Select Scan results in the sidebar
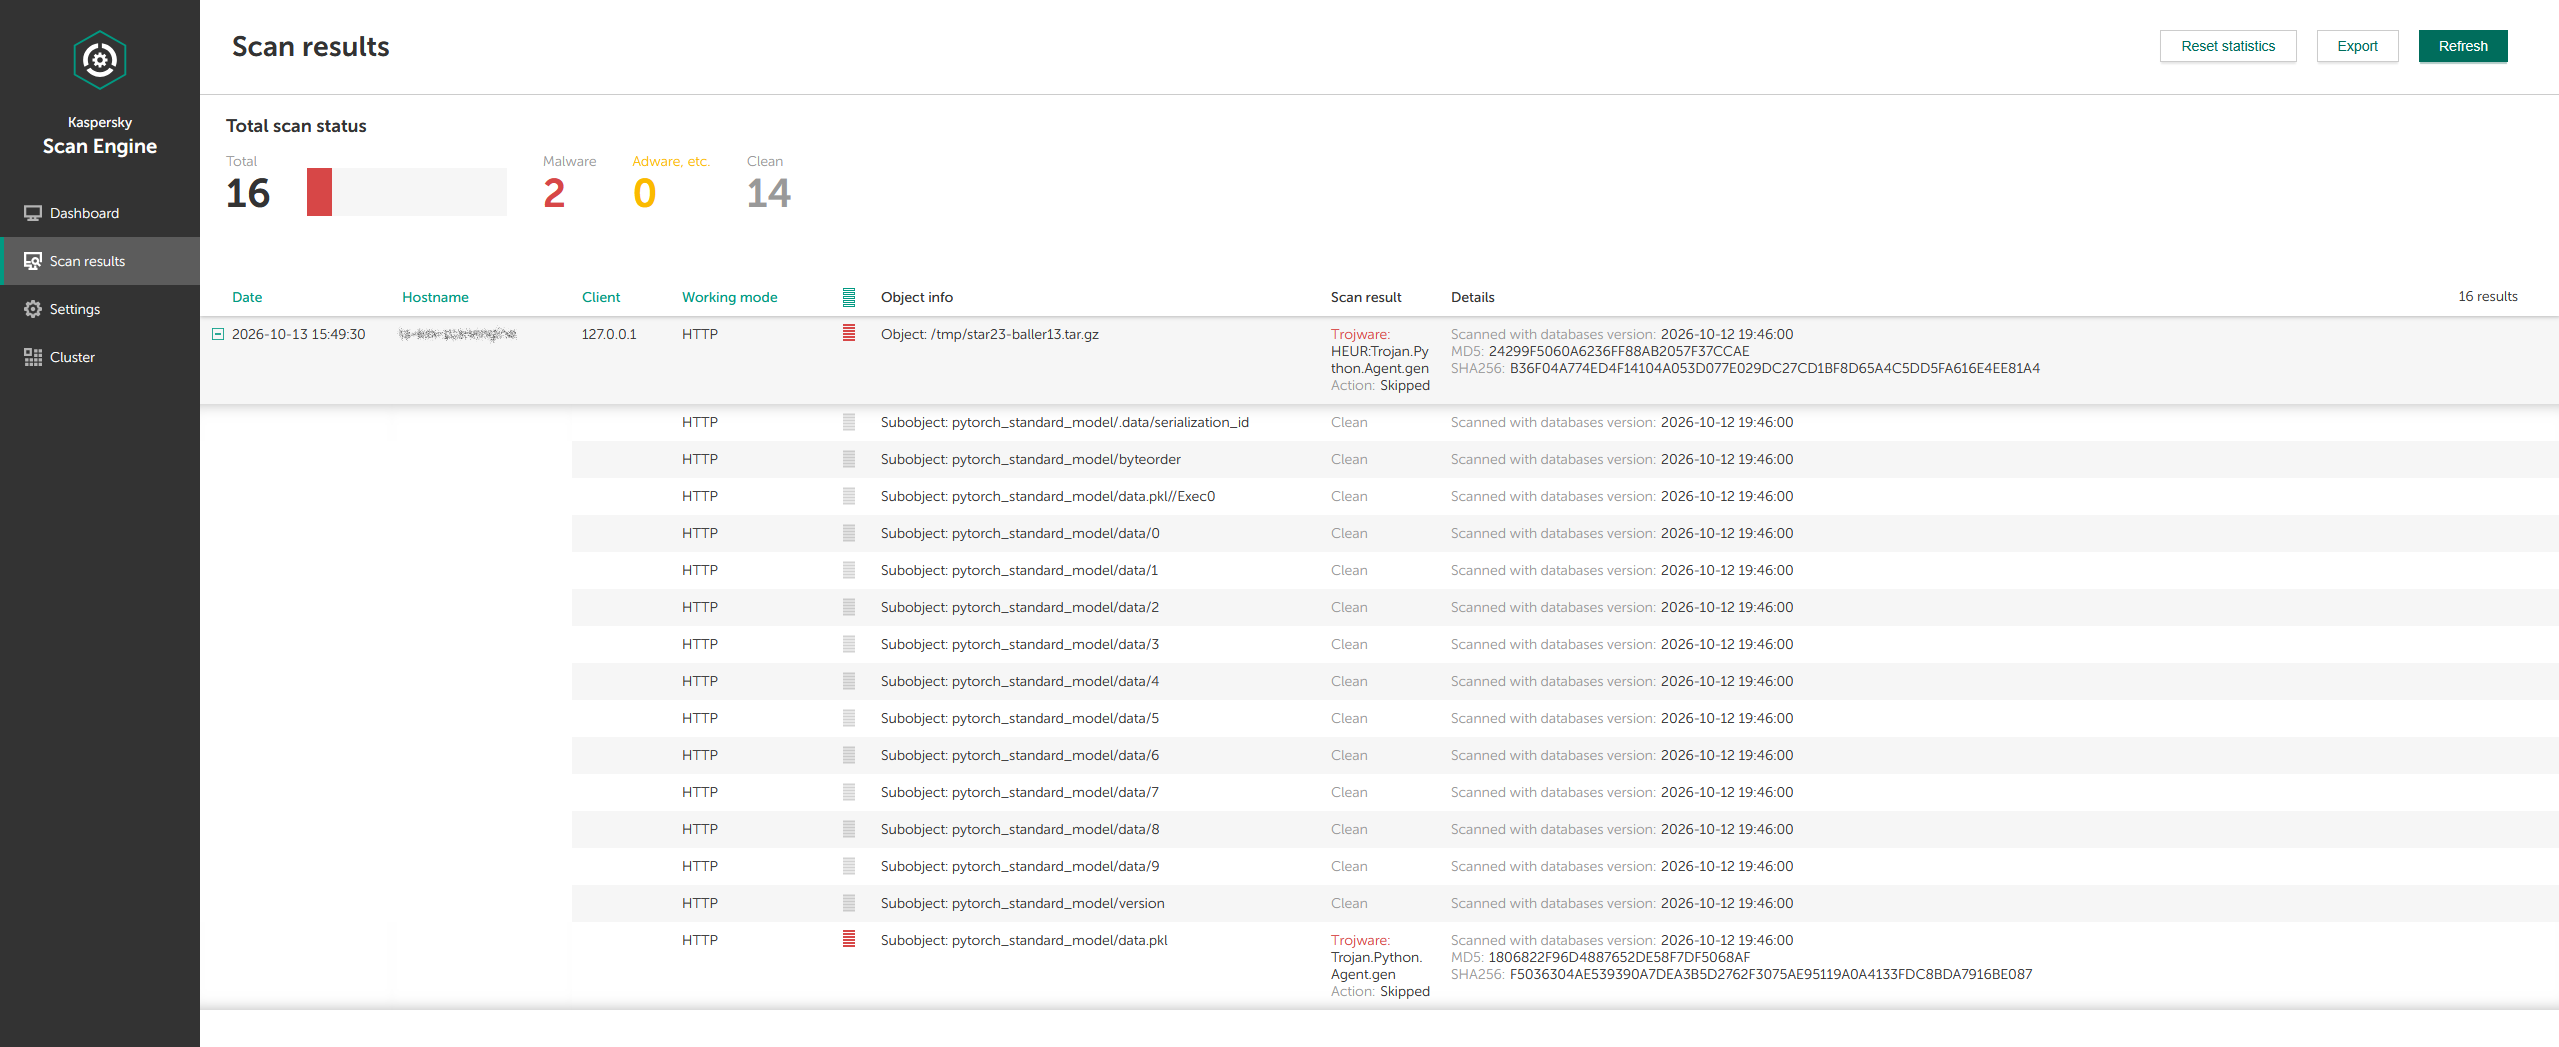Screen dimensions: 2559x1047 click(x=100, y=261)
